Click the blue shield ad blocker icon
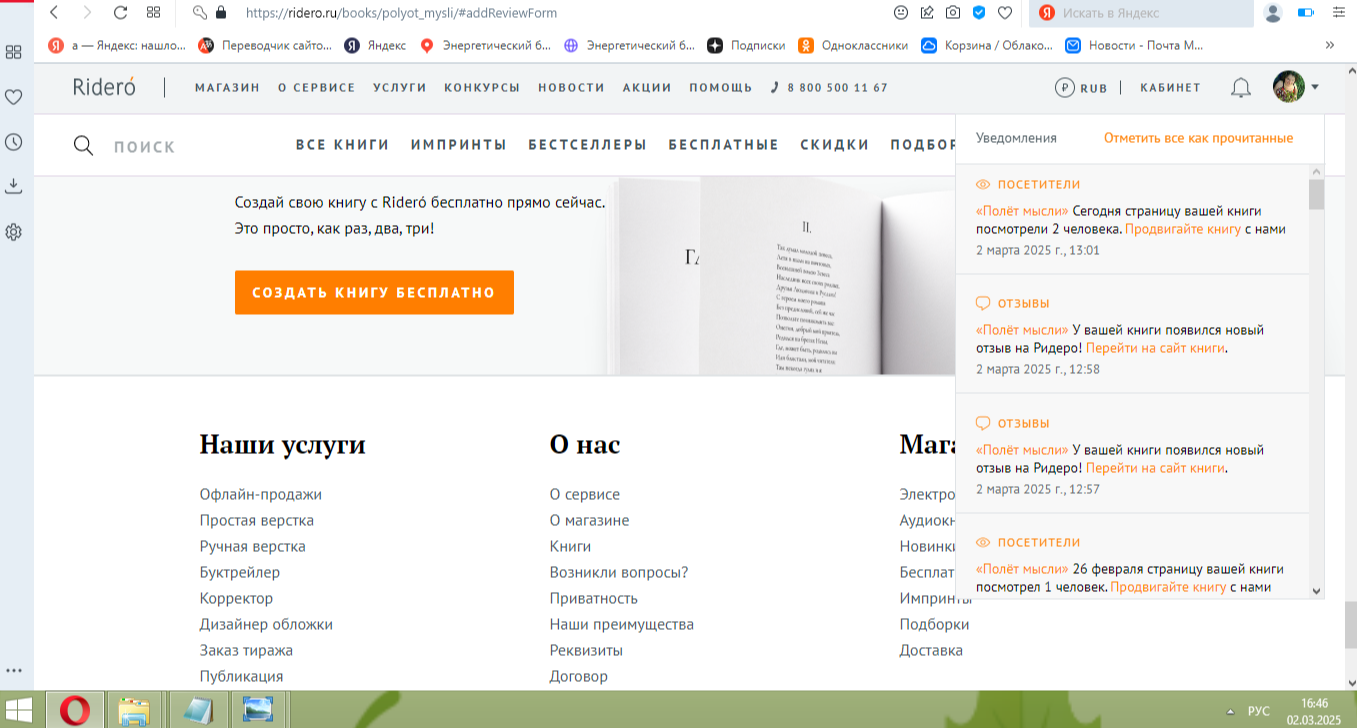 click(x=979, y=13)
